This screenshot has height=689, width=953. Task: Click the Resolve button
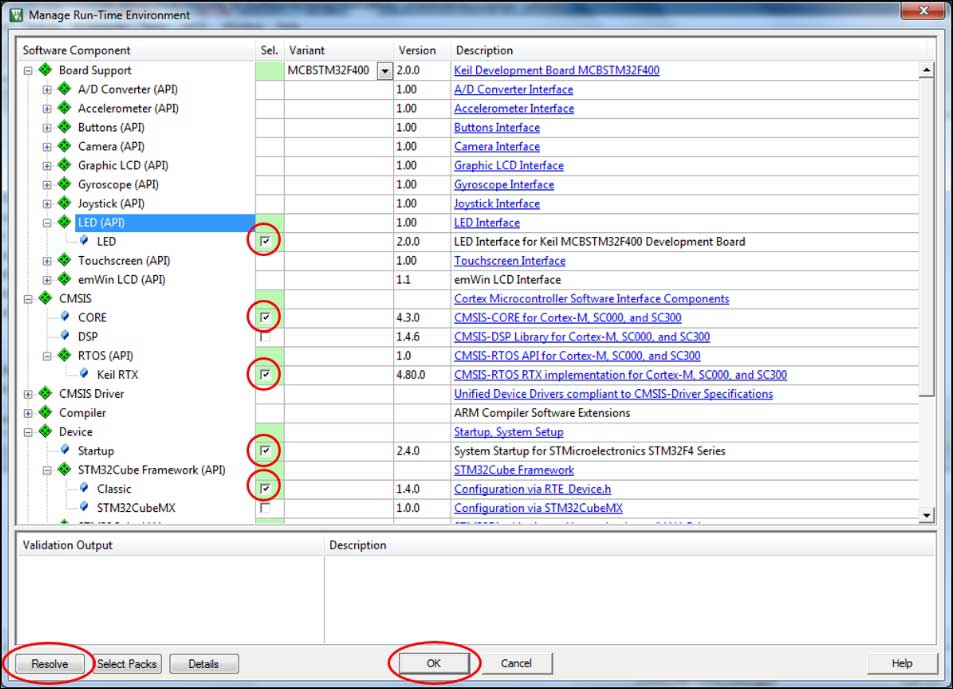[x=50, y=663]
